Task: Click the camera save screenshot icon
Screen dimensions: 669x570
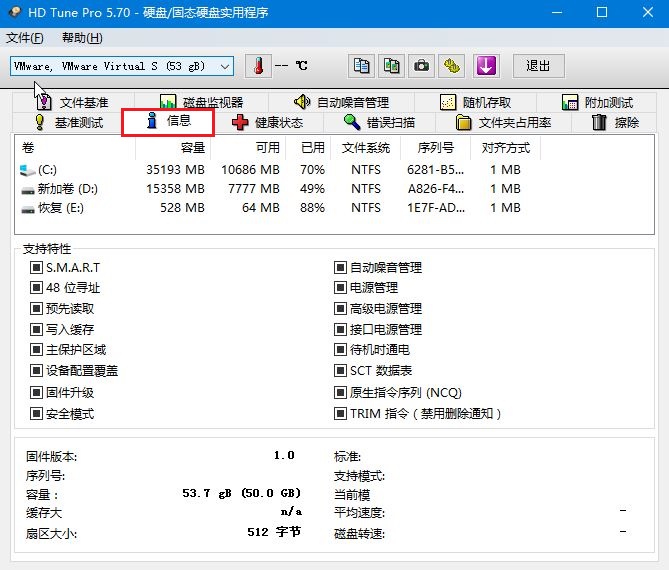Action: click(422, 66)
